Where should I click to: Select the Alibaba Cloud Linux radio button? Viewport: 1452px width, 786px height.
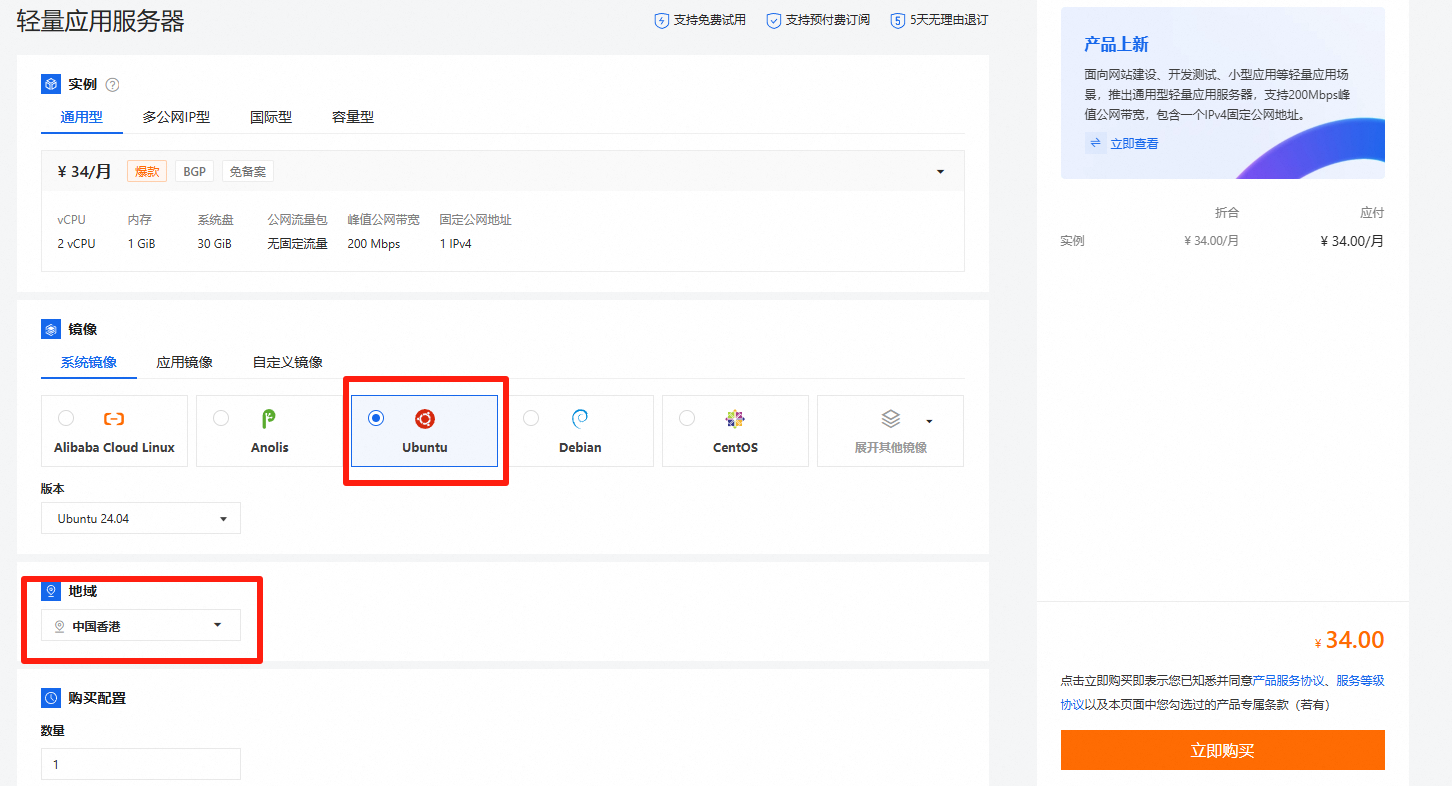66,418
